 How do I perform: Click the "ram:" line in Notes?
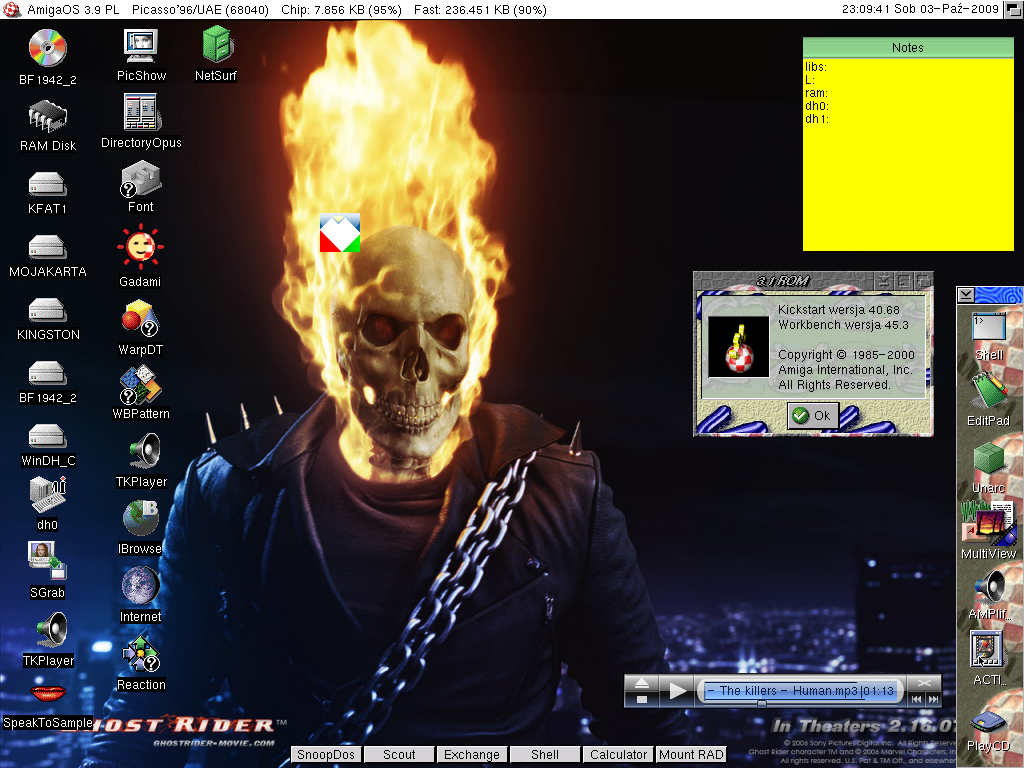click(816, 93)
